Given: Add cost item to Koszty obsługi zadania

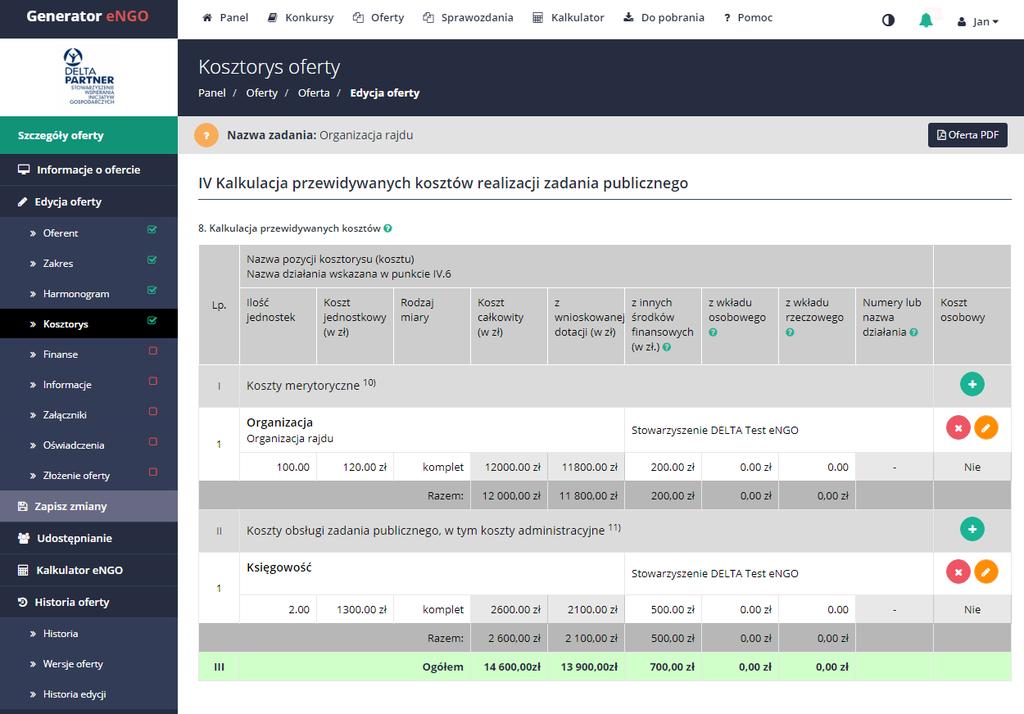Looking at the screenshot, I should [x=972, y=529].
